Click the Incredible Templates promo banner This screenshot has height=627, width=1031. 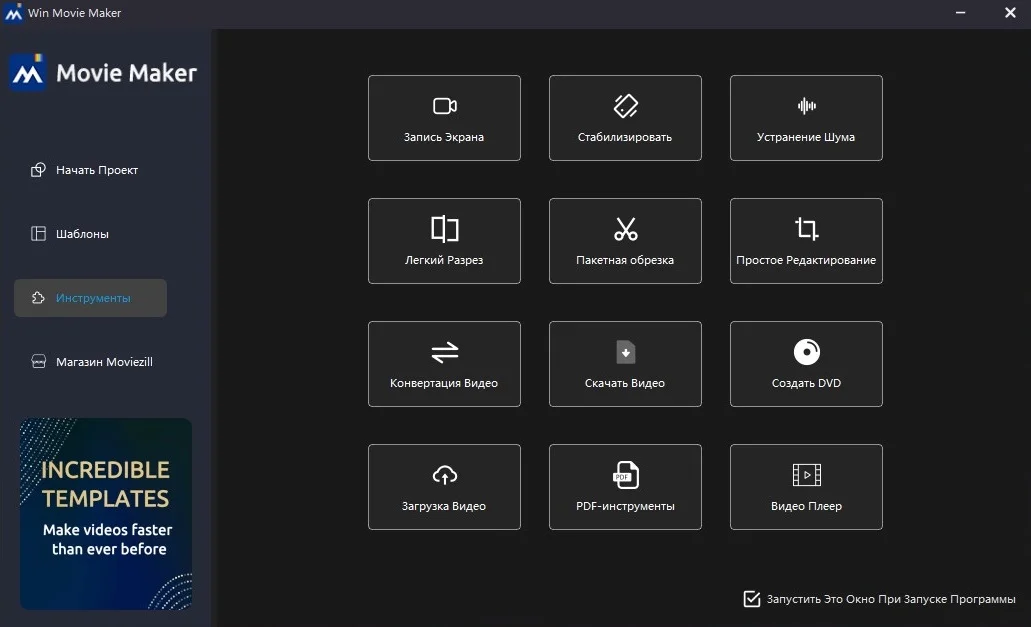tap(106, 514)
